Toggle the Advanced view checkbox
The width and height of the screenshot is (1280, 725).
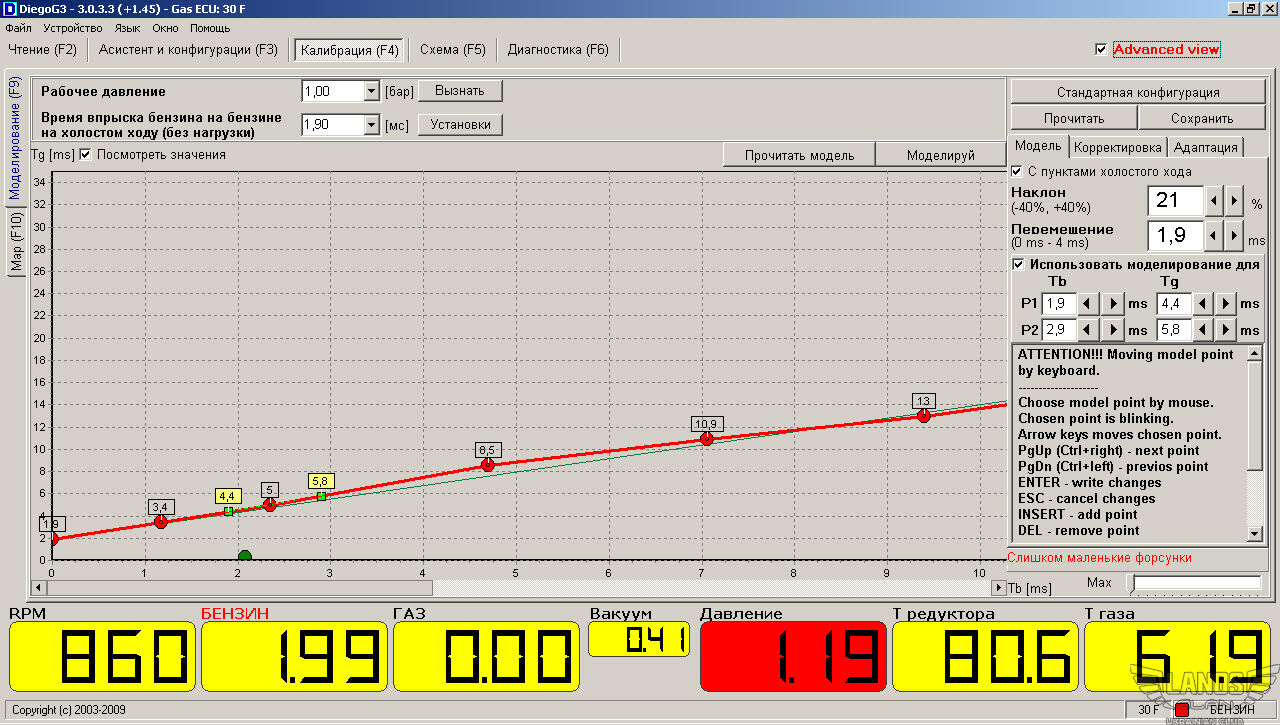click(1101, 49)
